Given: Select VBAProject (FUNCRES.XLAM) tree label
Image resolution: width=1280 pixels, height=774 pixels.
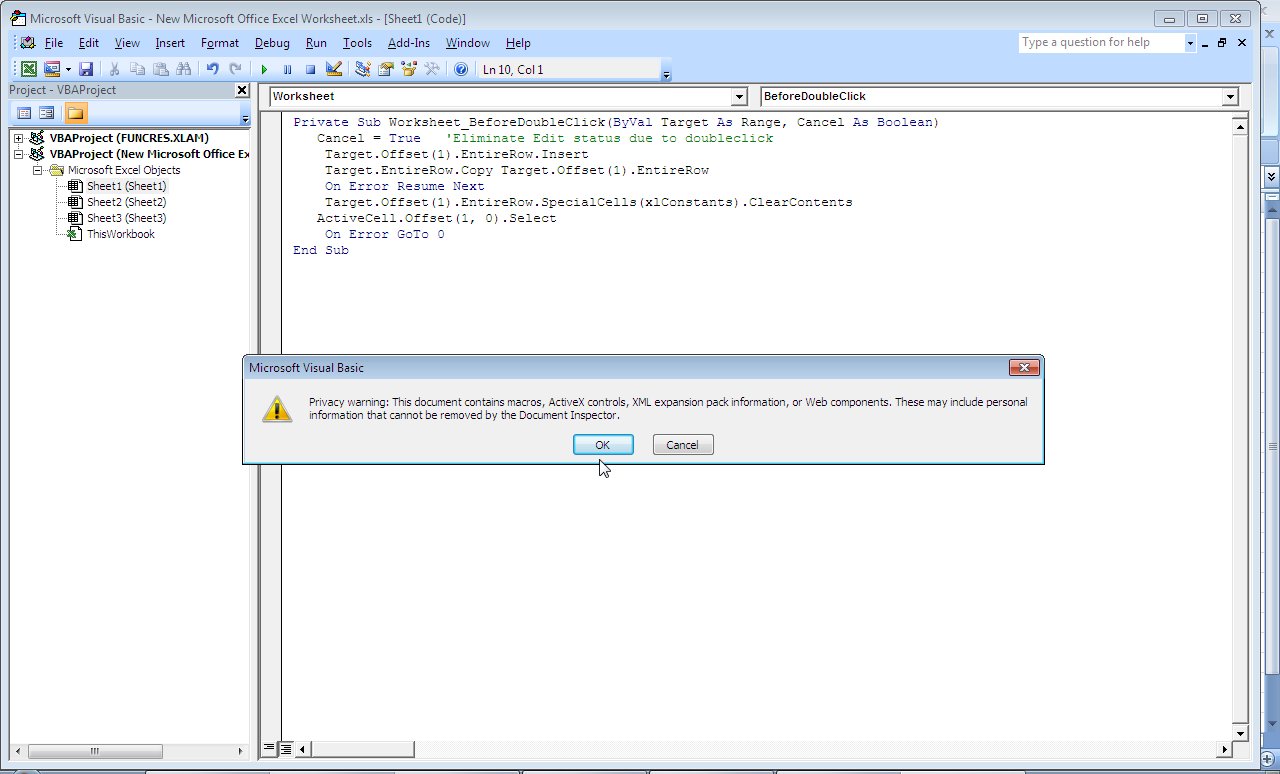Looking at the screenshot, I should tap(129, 138).
